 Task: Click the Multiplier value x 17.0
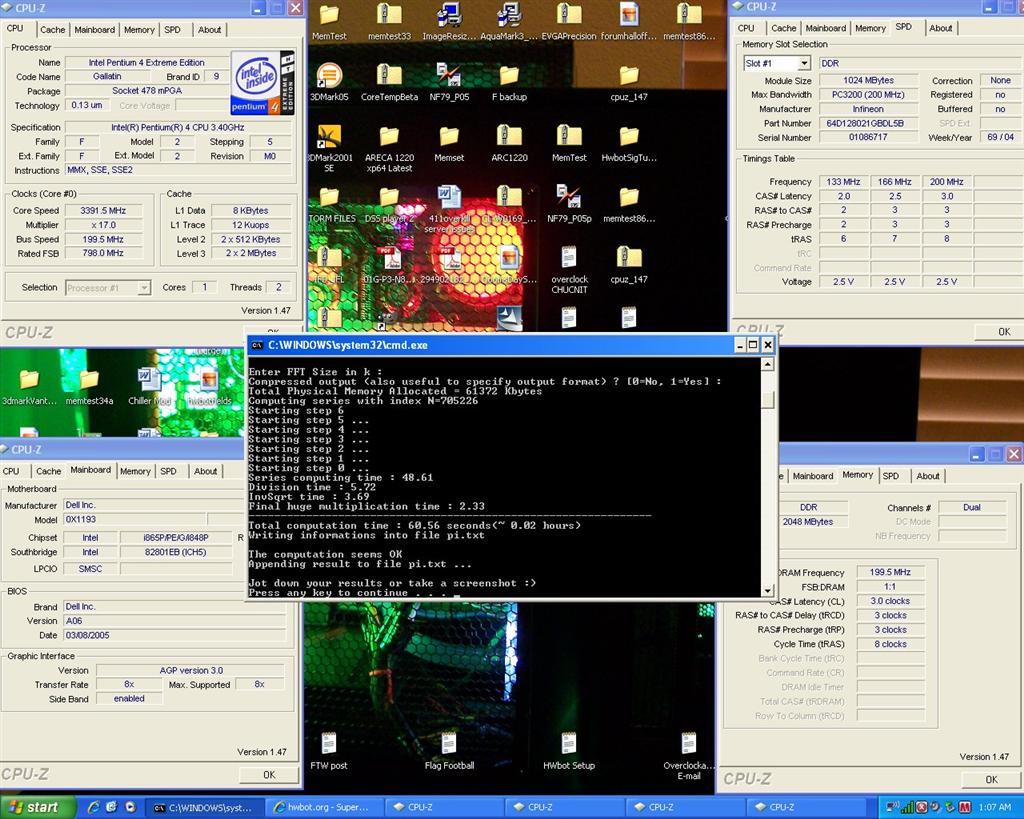pos(103,225)
